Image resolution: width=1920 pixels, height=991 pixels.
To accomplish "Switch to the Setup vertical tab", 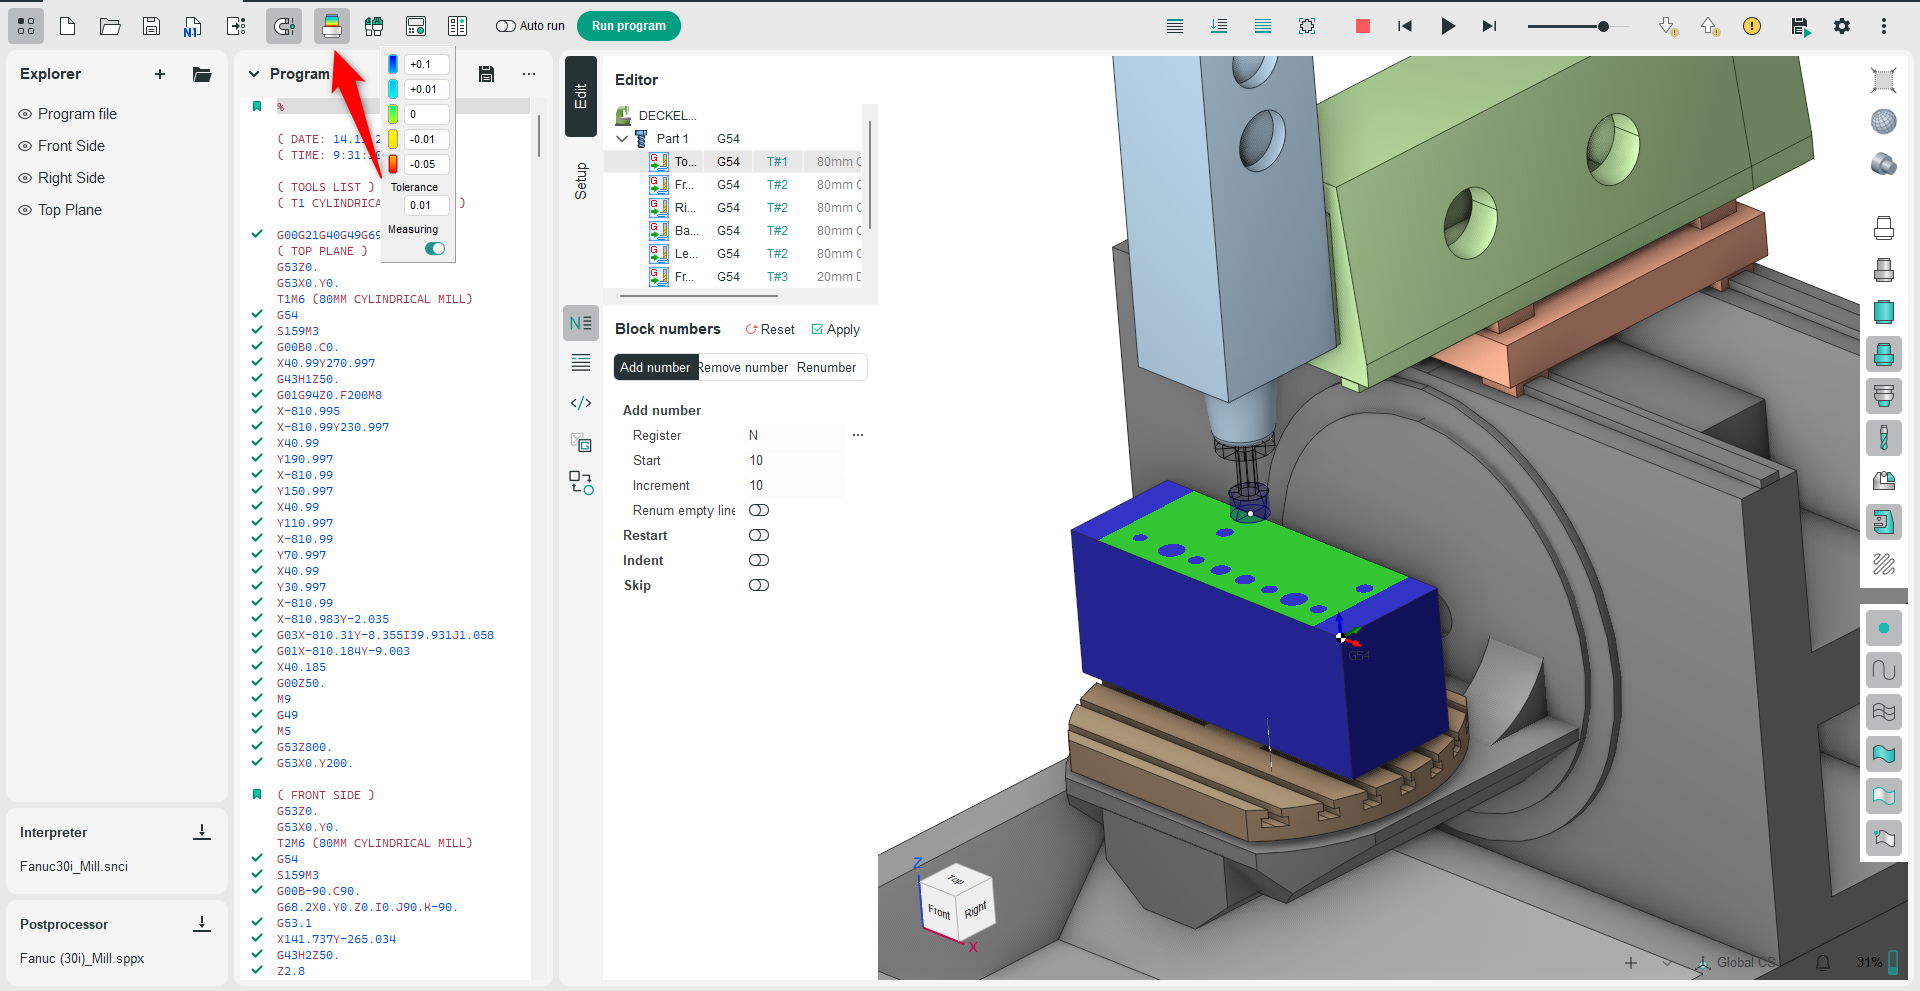I will pyautogui.click(x=581, y=181).
